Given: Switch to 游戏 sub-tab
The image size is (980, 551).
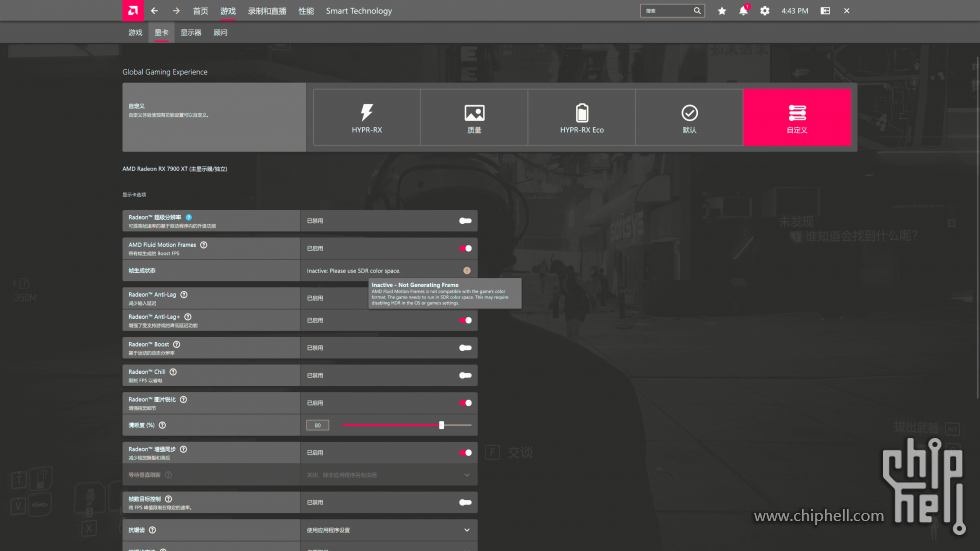Looking at the screenshot, I should pos(136,32).
